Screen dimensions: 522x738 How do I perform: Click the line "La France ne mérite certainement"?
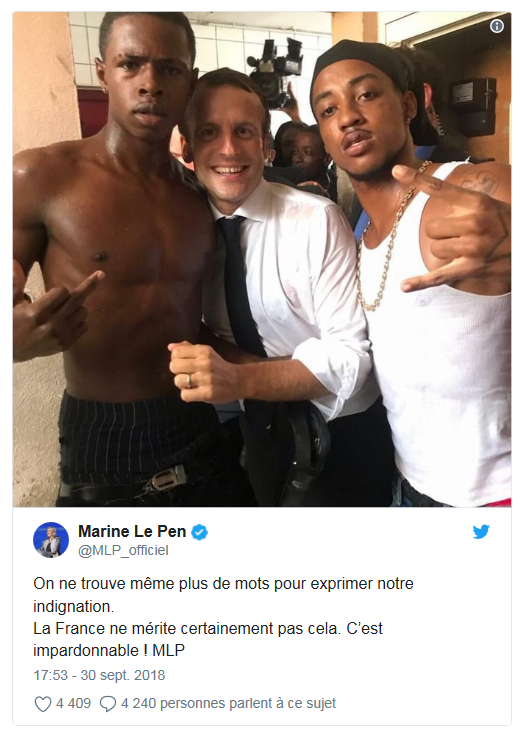pyautogui.click(x=208, y=629)
